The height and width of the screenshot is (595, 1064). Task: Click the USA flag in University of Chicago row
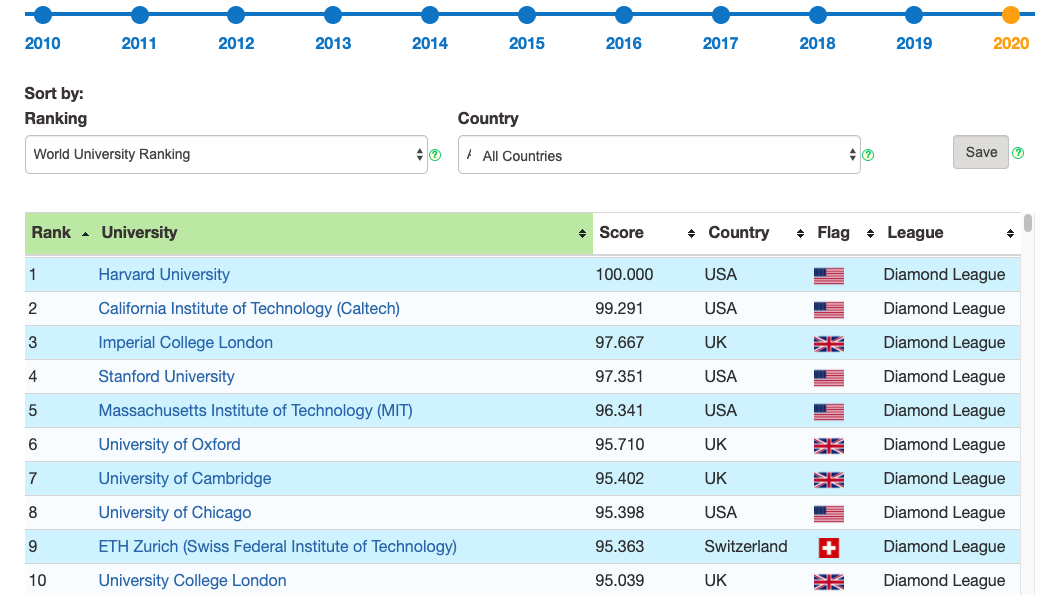829,514
